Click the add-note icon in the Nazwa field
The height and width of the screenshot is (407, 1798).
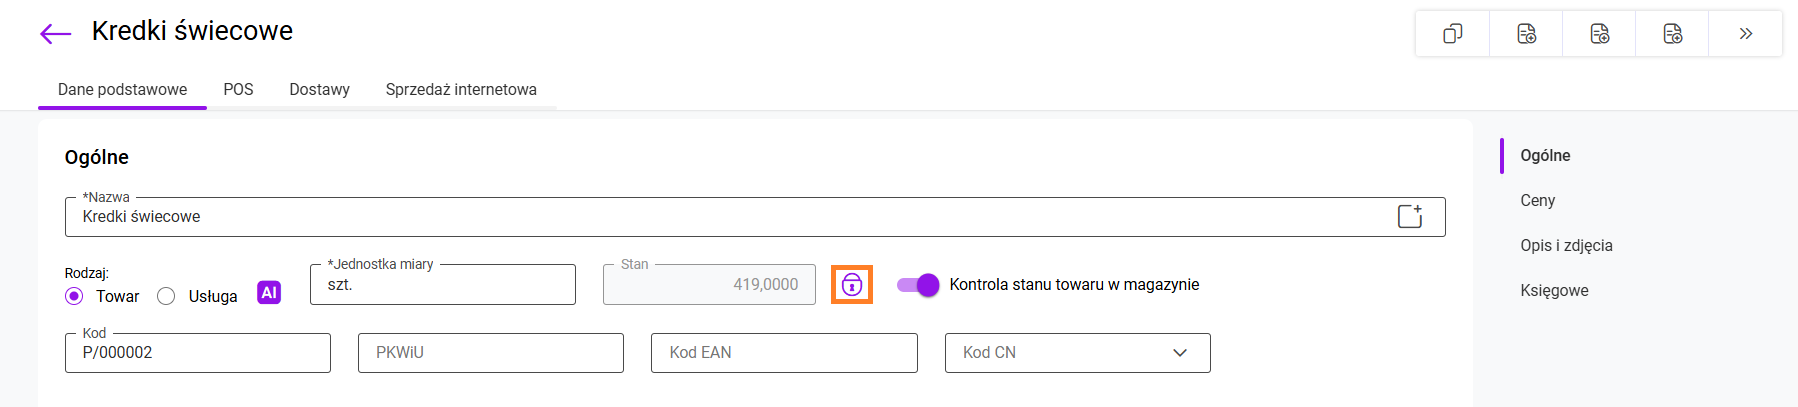[1409, 216]
